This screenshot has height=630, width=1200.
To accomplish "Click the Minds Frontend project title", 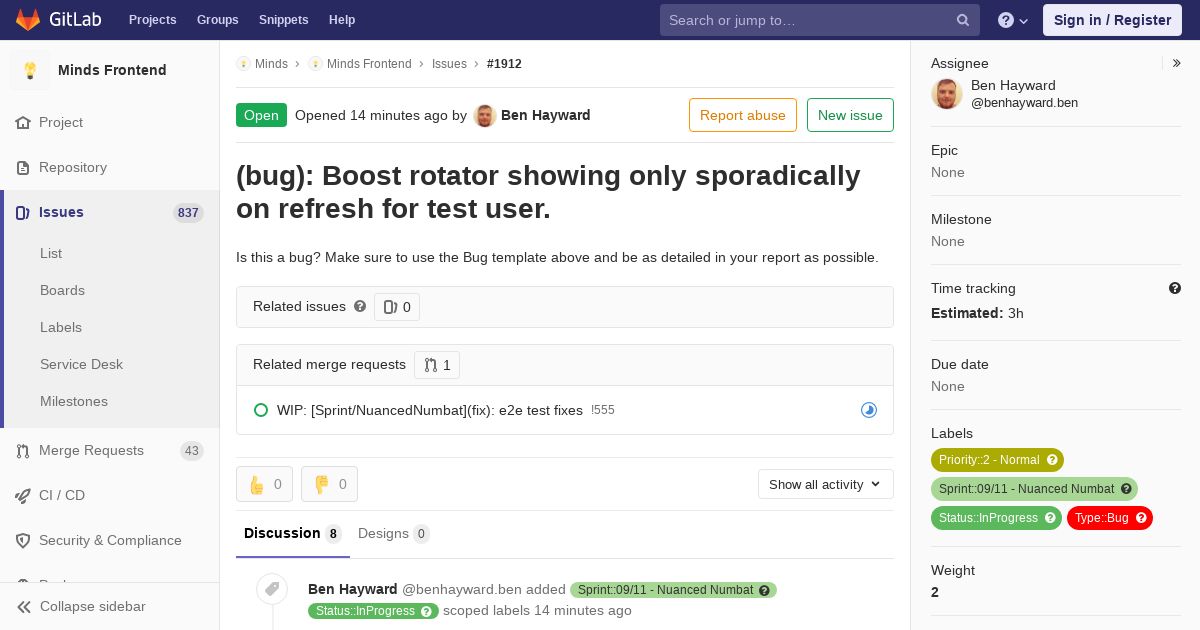I will coord(112,70).
